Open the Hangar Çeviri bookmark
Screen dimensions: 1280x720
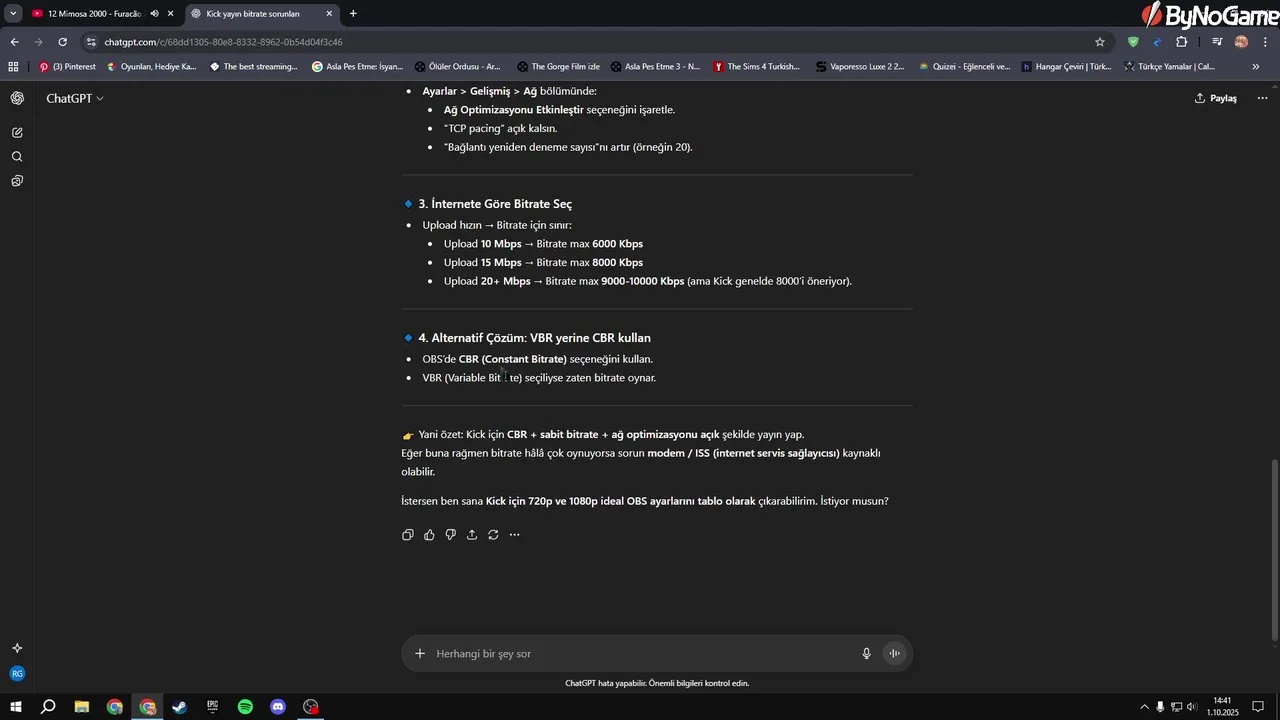tap(1066, 66)
